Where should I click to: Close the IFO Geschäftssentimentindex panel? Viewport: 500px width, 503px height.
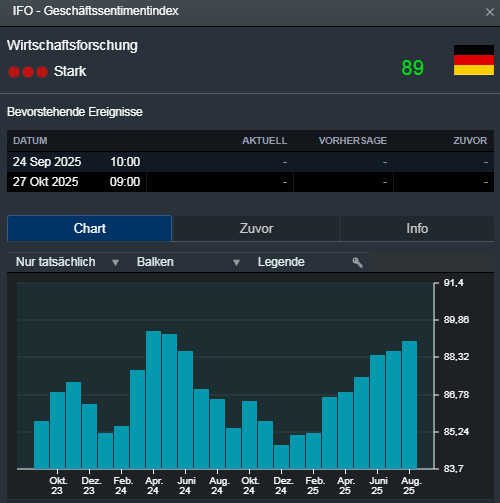click(x=489, y=12)
